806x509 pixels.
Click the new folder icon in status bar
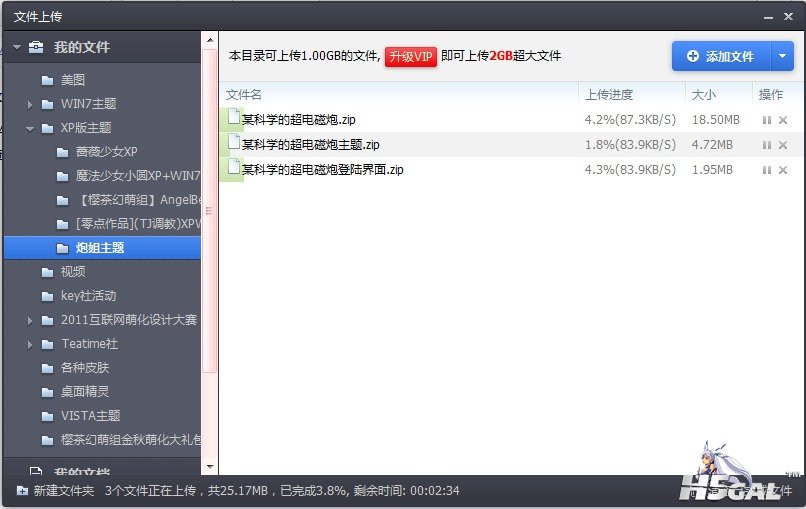[22, 491]
